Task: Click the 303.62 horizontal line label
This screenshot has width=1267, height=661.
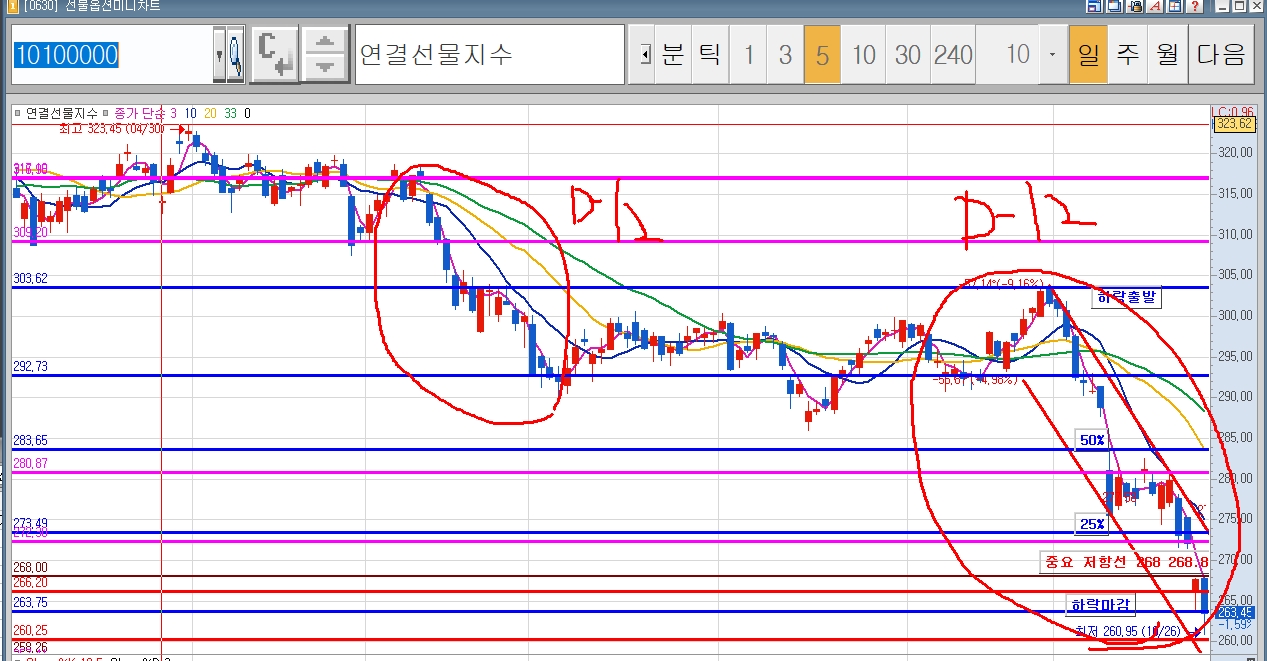Action: [x=29, y=279]
